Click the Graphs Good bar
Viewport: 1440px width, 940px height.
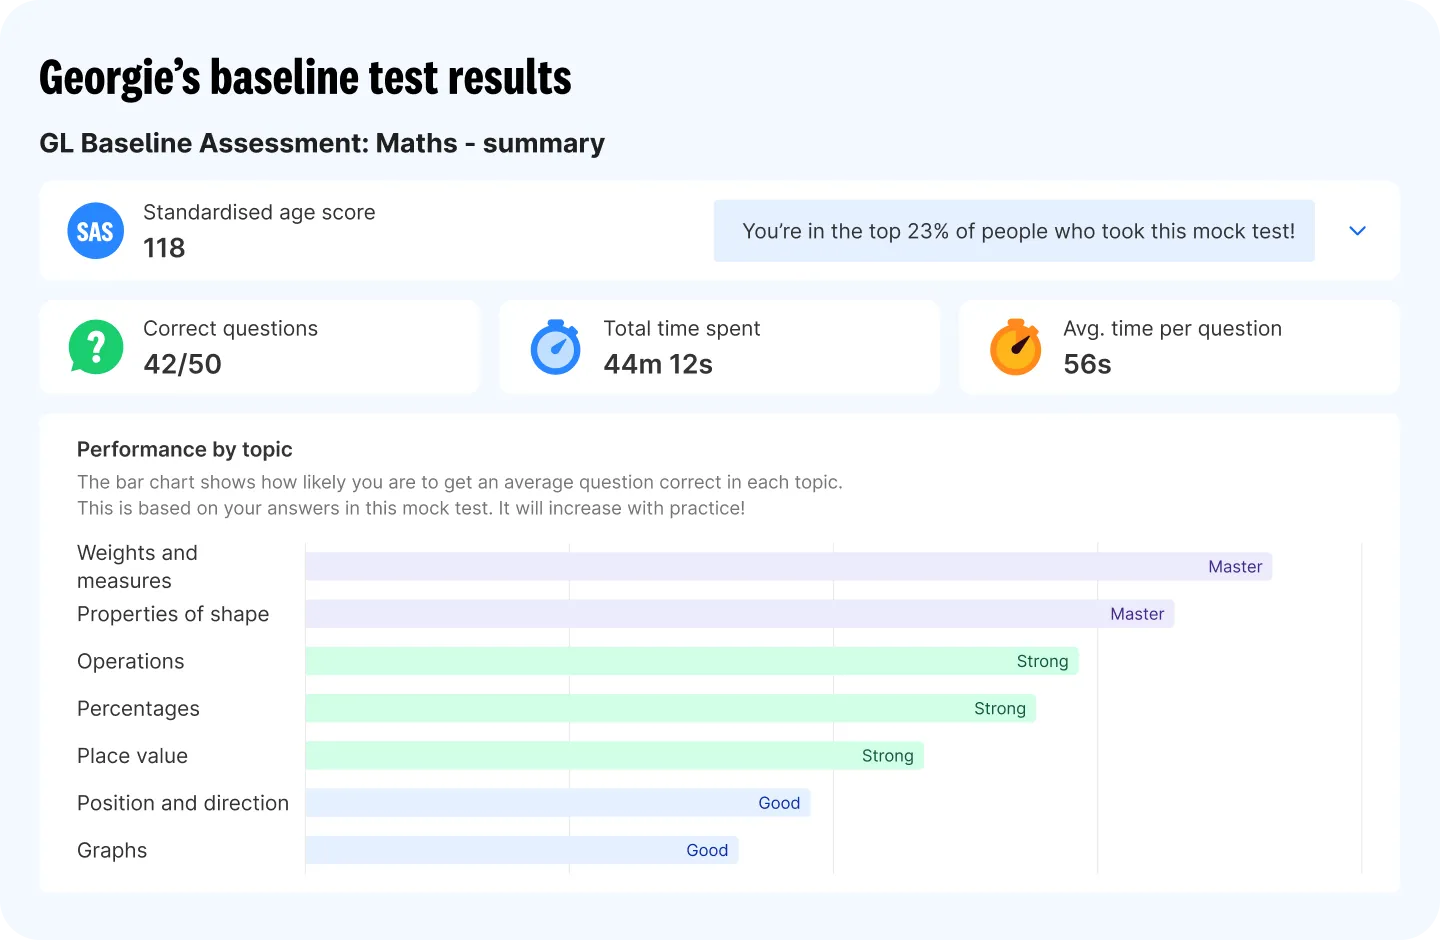(522, 850)
